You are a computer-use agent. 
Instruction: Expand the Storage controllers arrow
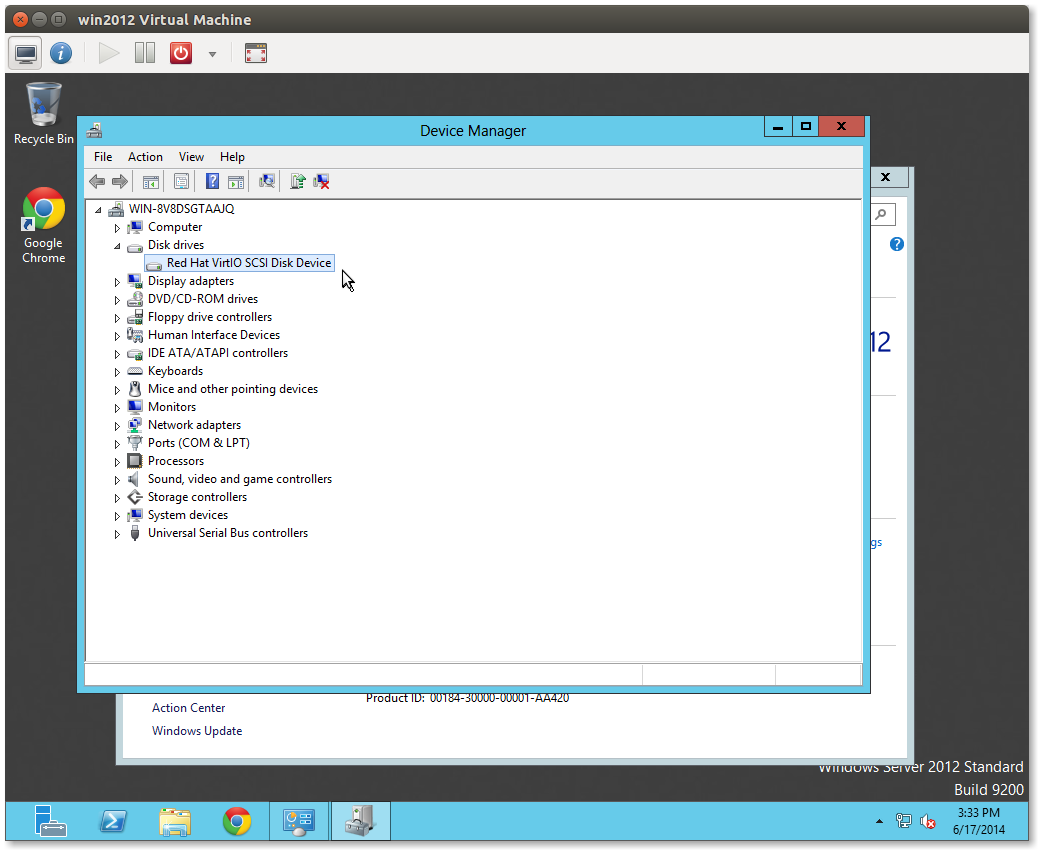click(117, 498)
